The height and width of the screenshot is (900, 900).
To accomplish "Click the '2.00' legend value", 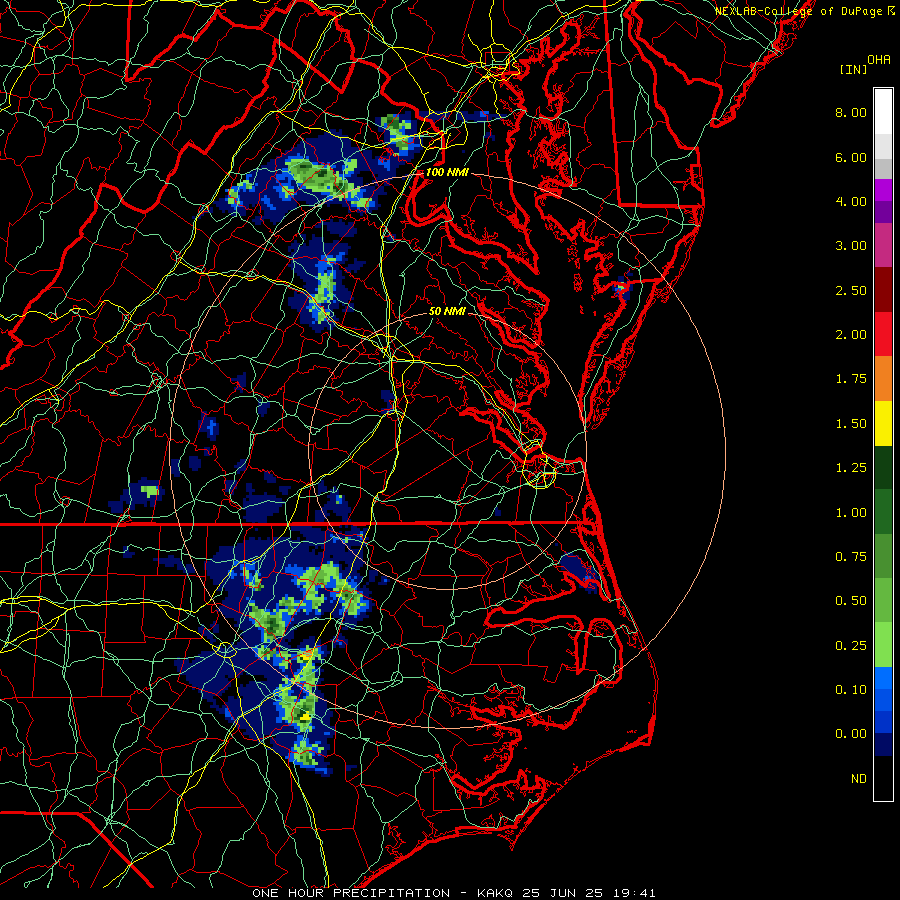I will [x=851, y=335].
